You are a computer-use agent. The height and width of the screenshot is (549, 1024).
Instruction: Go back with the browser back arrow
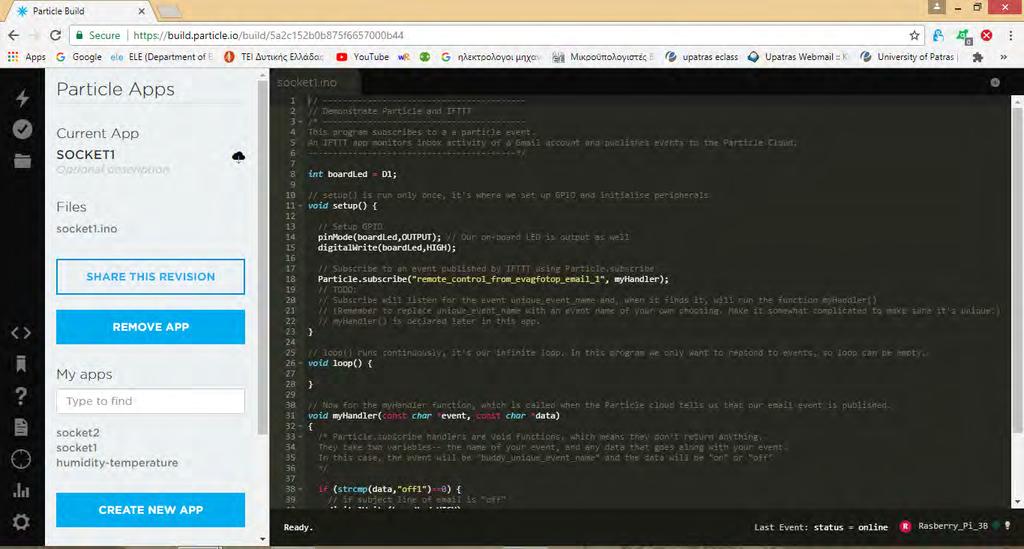click(14, 35)
